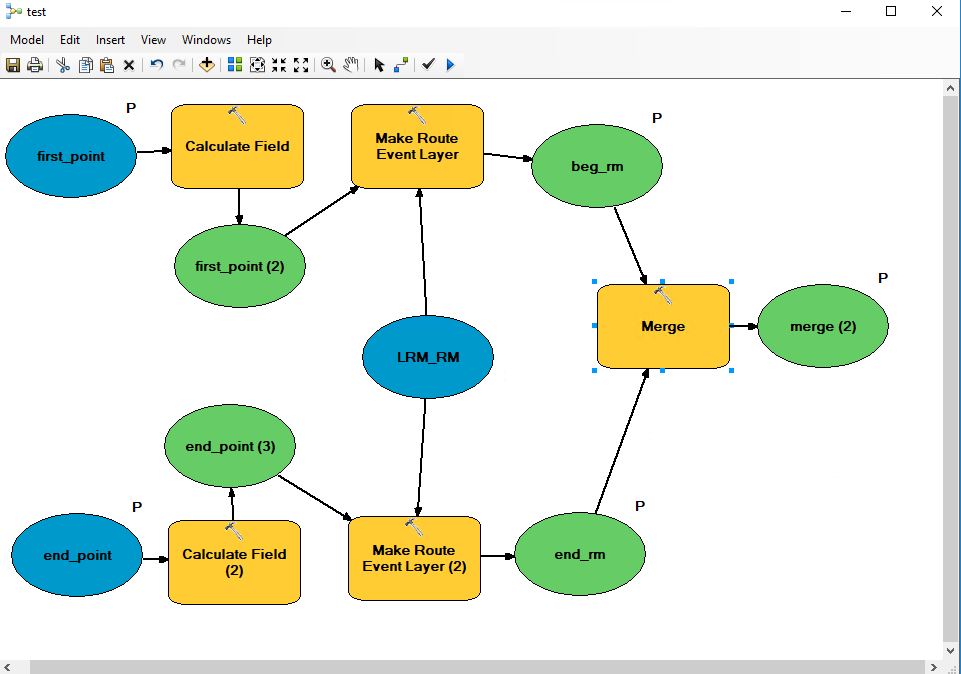Viewport: 961px width, 674px height.
Task: Click the Fixed Zoom In arrows icon
Action: click(x=279, y=64)
